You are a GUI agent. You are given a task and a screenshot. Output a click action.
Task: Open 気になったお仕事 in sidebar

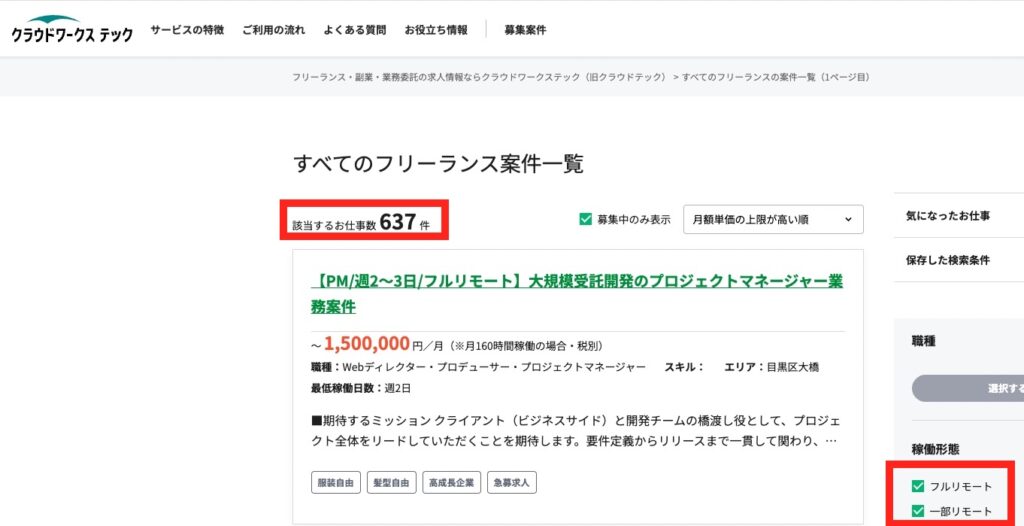(947, 216)
